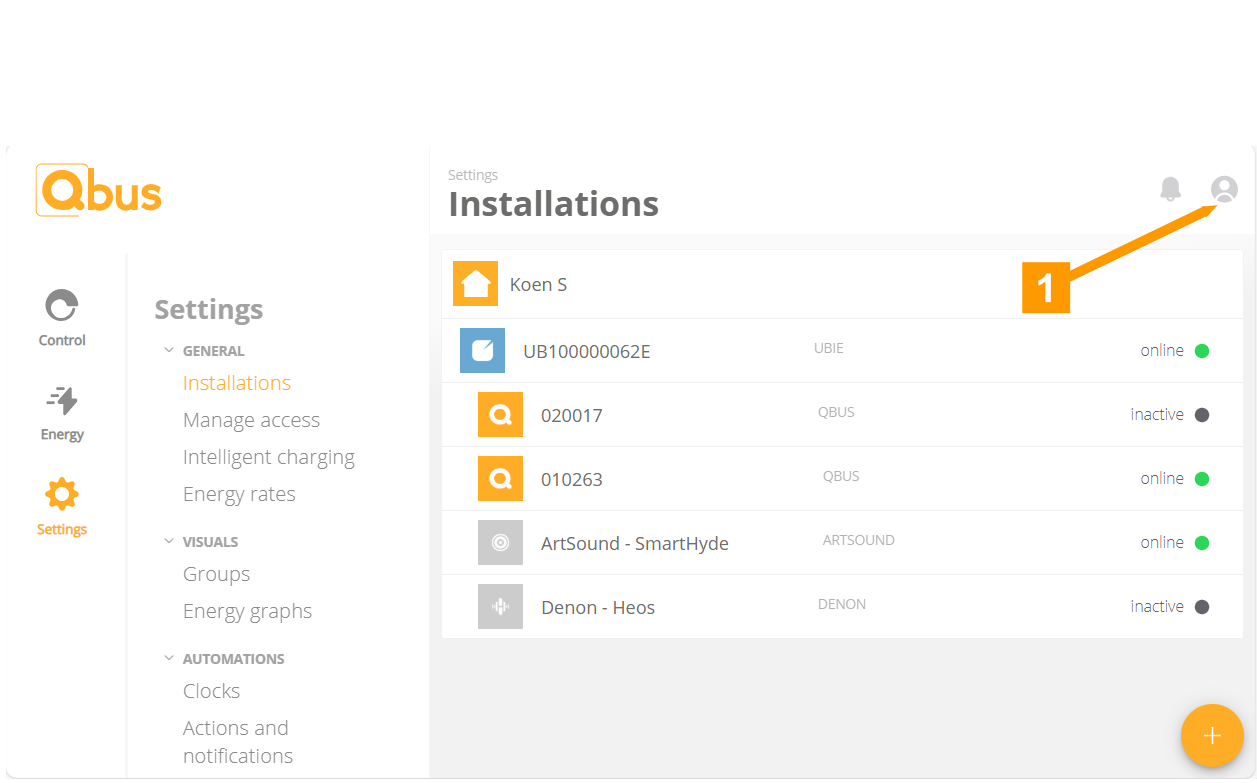
Task: Click the Installations page heading
Action: click(x=554, y=204)
